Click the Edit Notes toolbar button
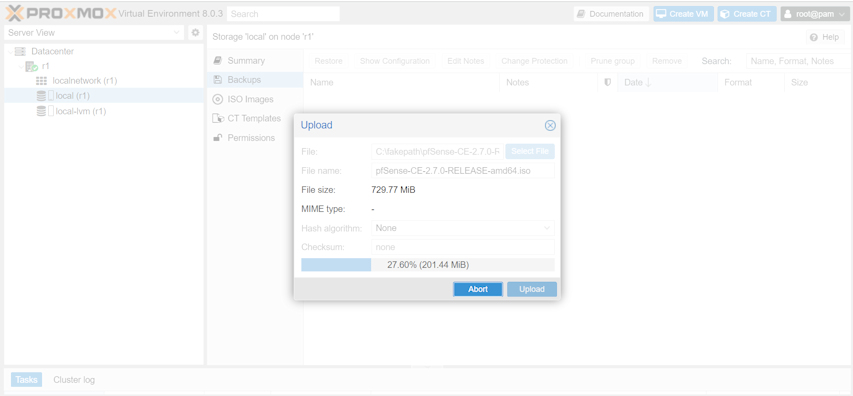Screen dimensions: 853x396 coord(466,61)
